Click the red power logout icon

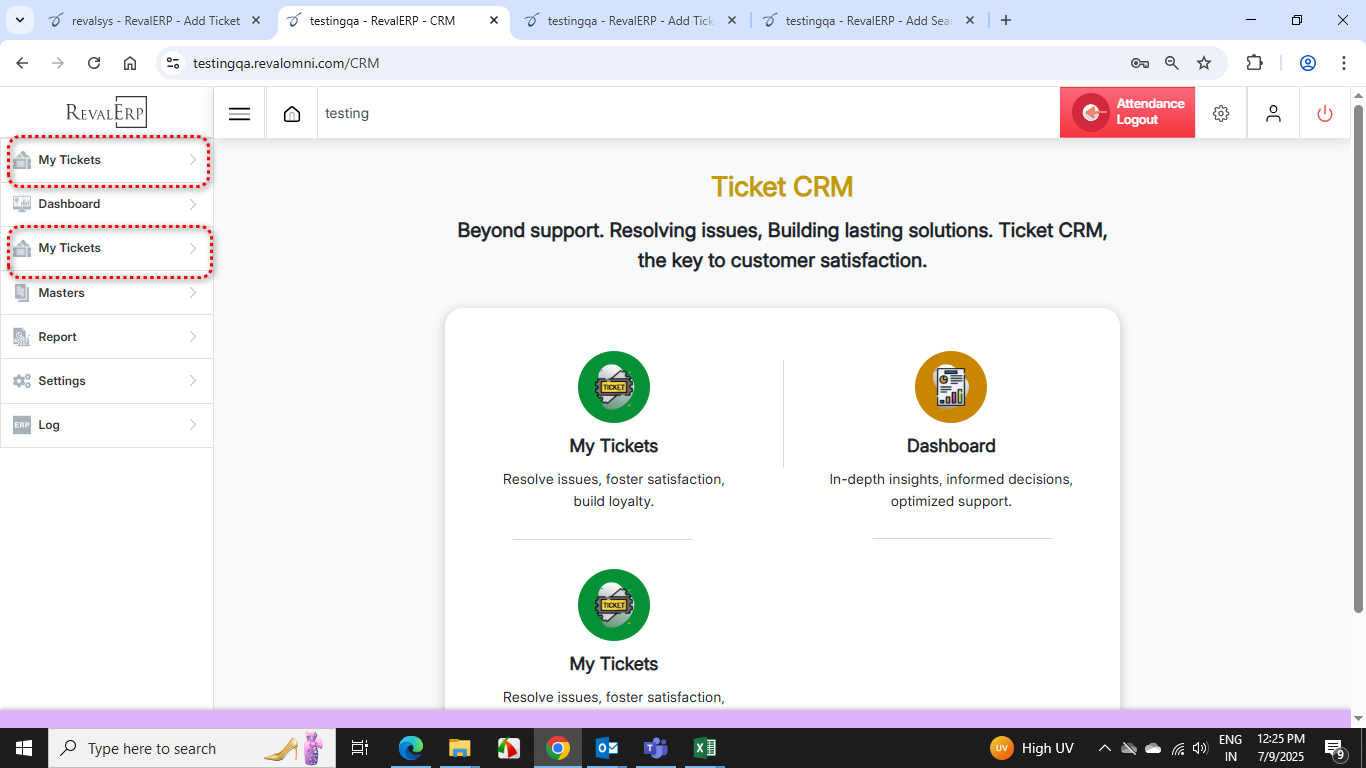1325,114
